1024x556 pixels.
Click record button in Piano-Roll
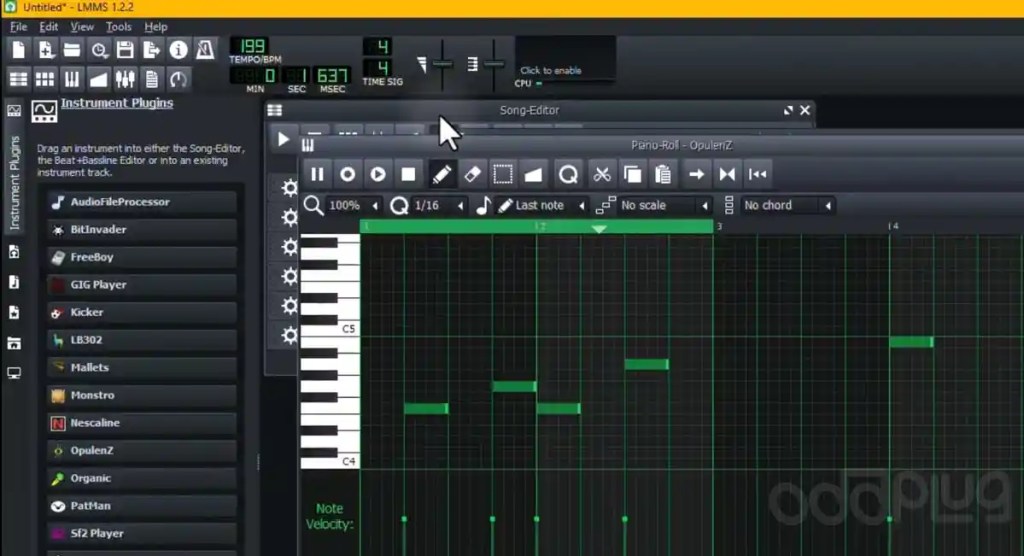pyautogui.click(x=347, y=174)
